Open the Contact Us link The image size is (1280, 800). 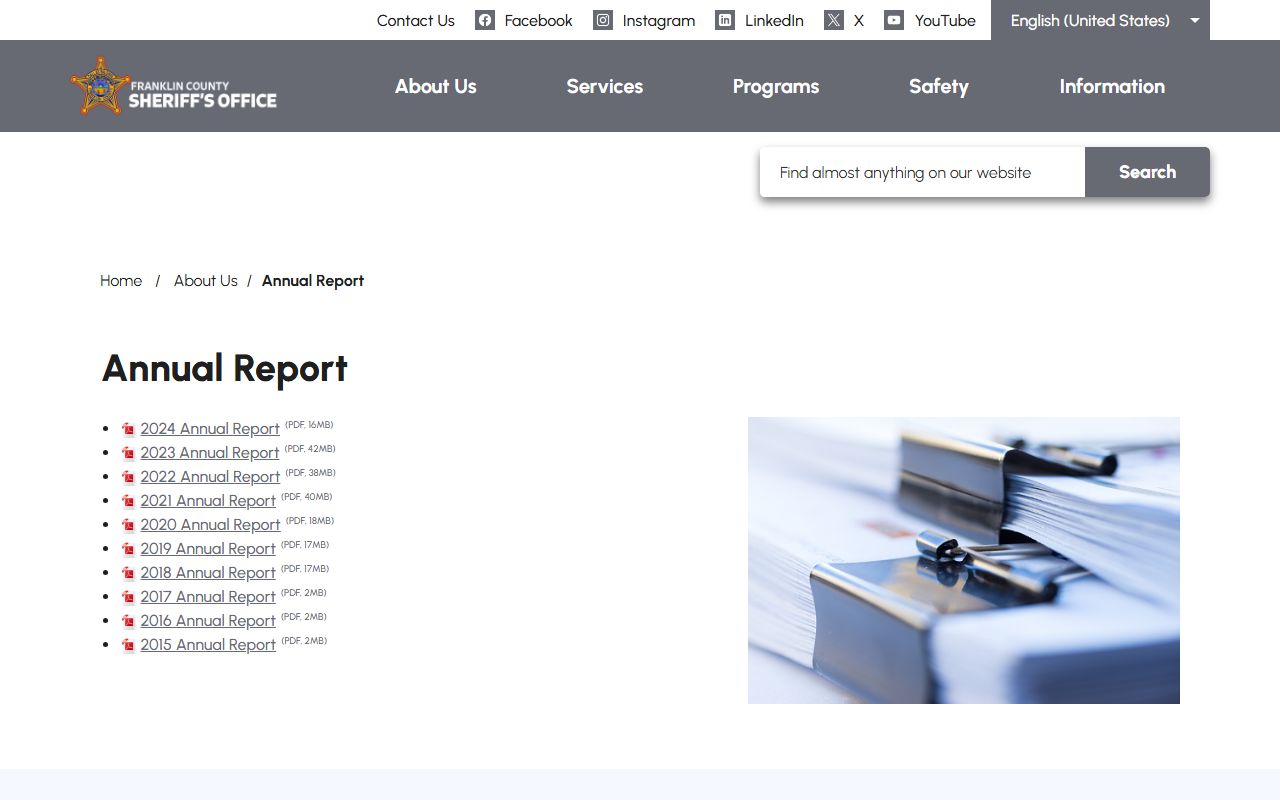(416, 20)
